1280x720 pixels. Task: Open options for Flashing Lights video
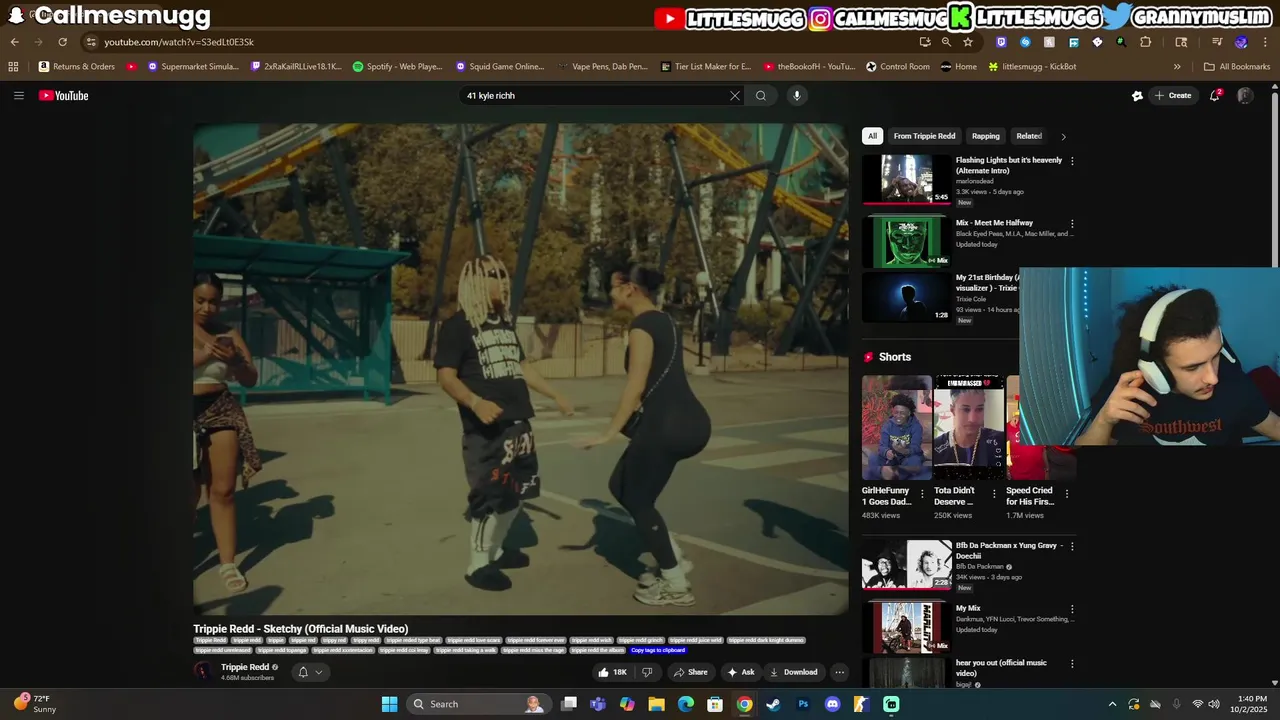[x=1072, y=161]
